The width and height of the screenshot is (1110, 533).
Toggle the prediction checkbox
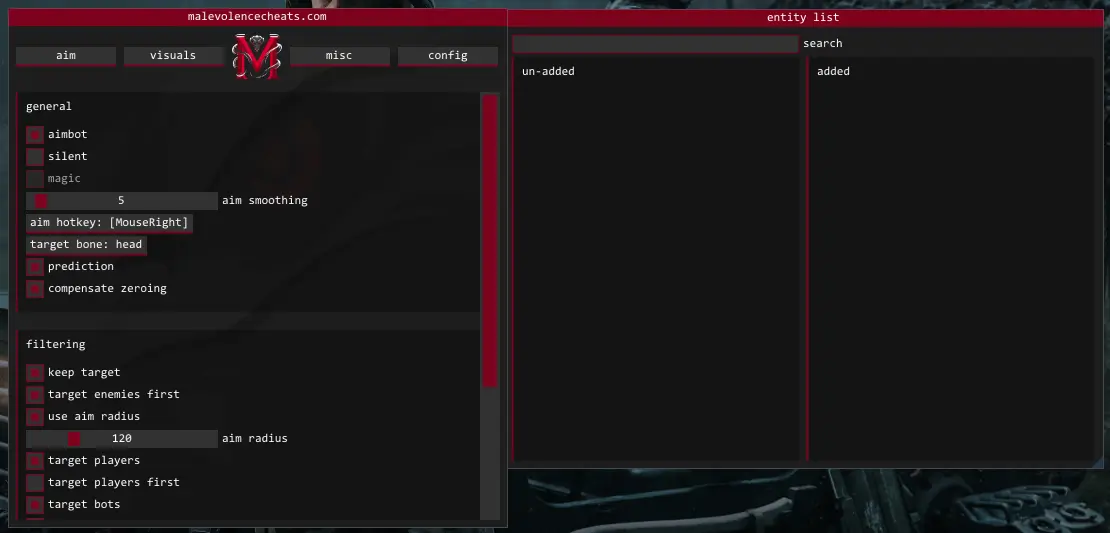[35, 266]
